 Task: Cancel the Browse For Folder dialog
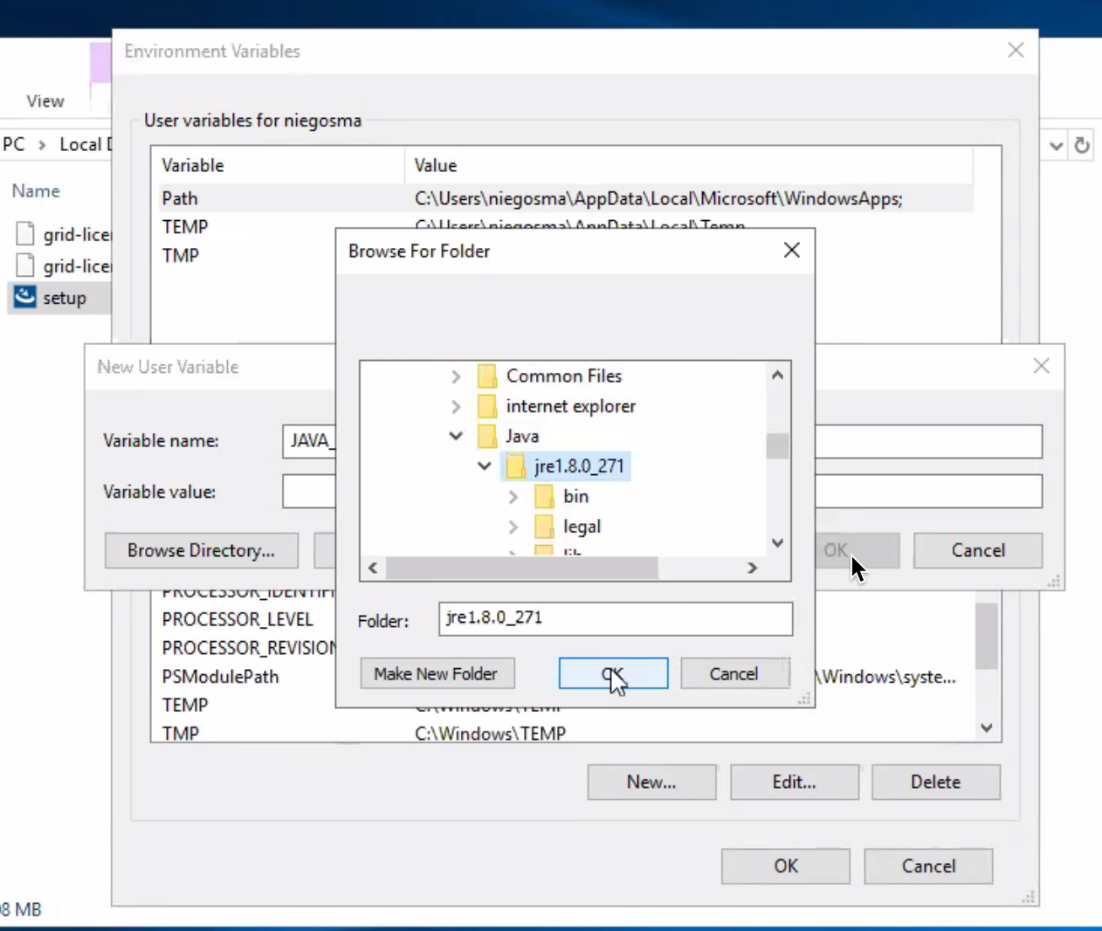click(x=734, y=674)
